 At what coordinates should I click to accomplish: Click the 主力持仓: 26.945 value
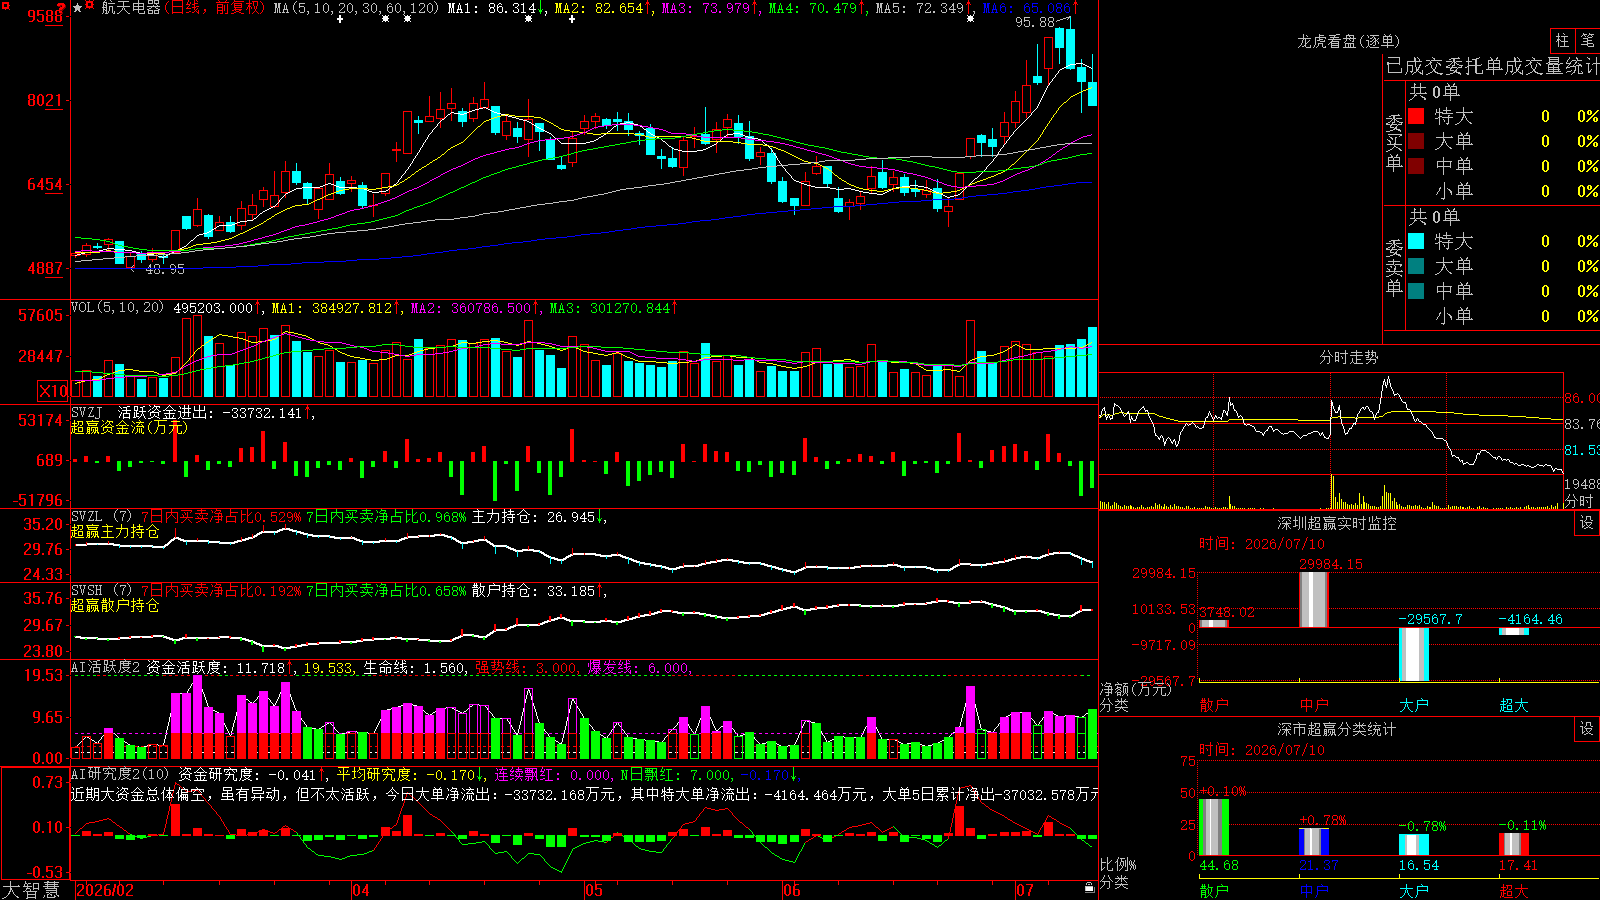[533, 517]
